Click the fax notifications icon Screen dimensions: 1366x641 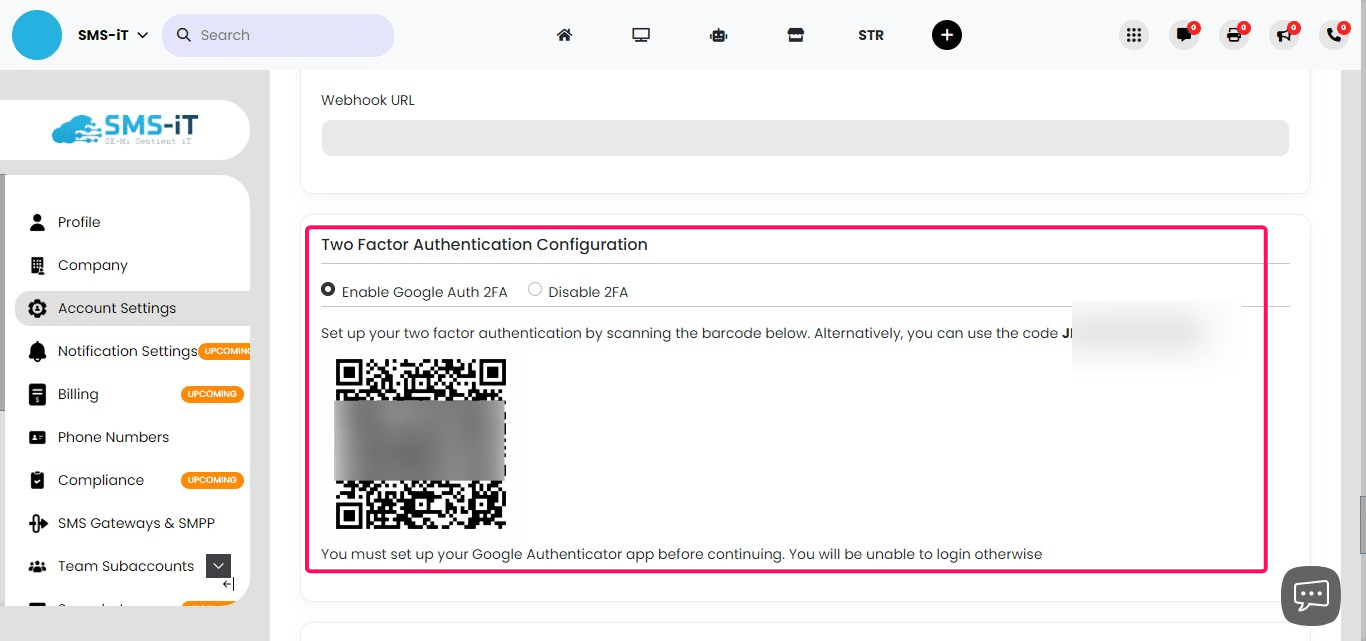(x=1234, y=34)
